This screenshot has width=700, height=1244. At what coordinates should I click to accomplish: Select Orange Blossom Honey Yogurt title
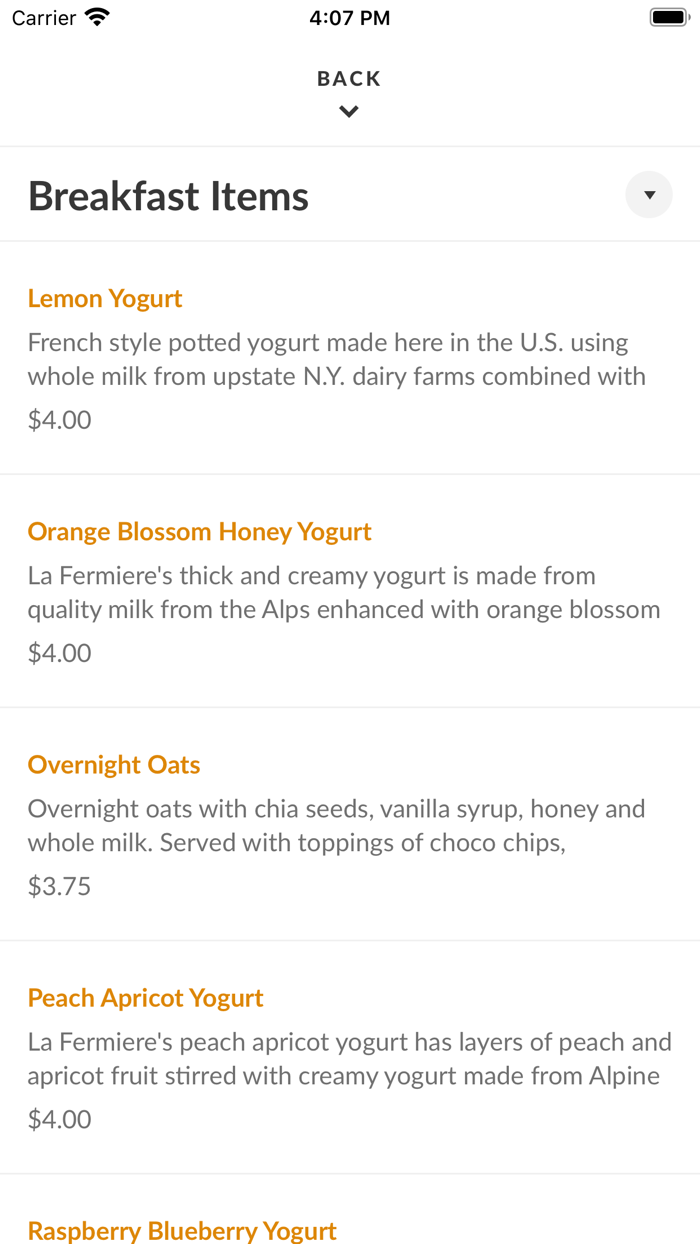pyautogui.click(x=200, y=531)
